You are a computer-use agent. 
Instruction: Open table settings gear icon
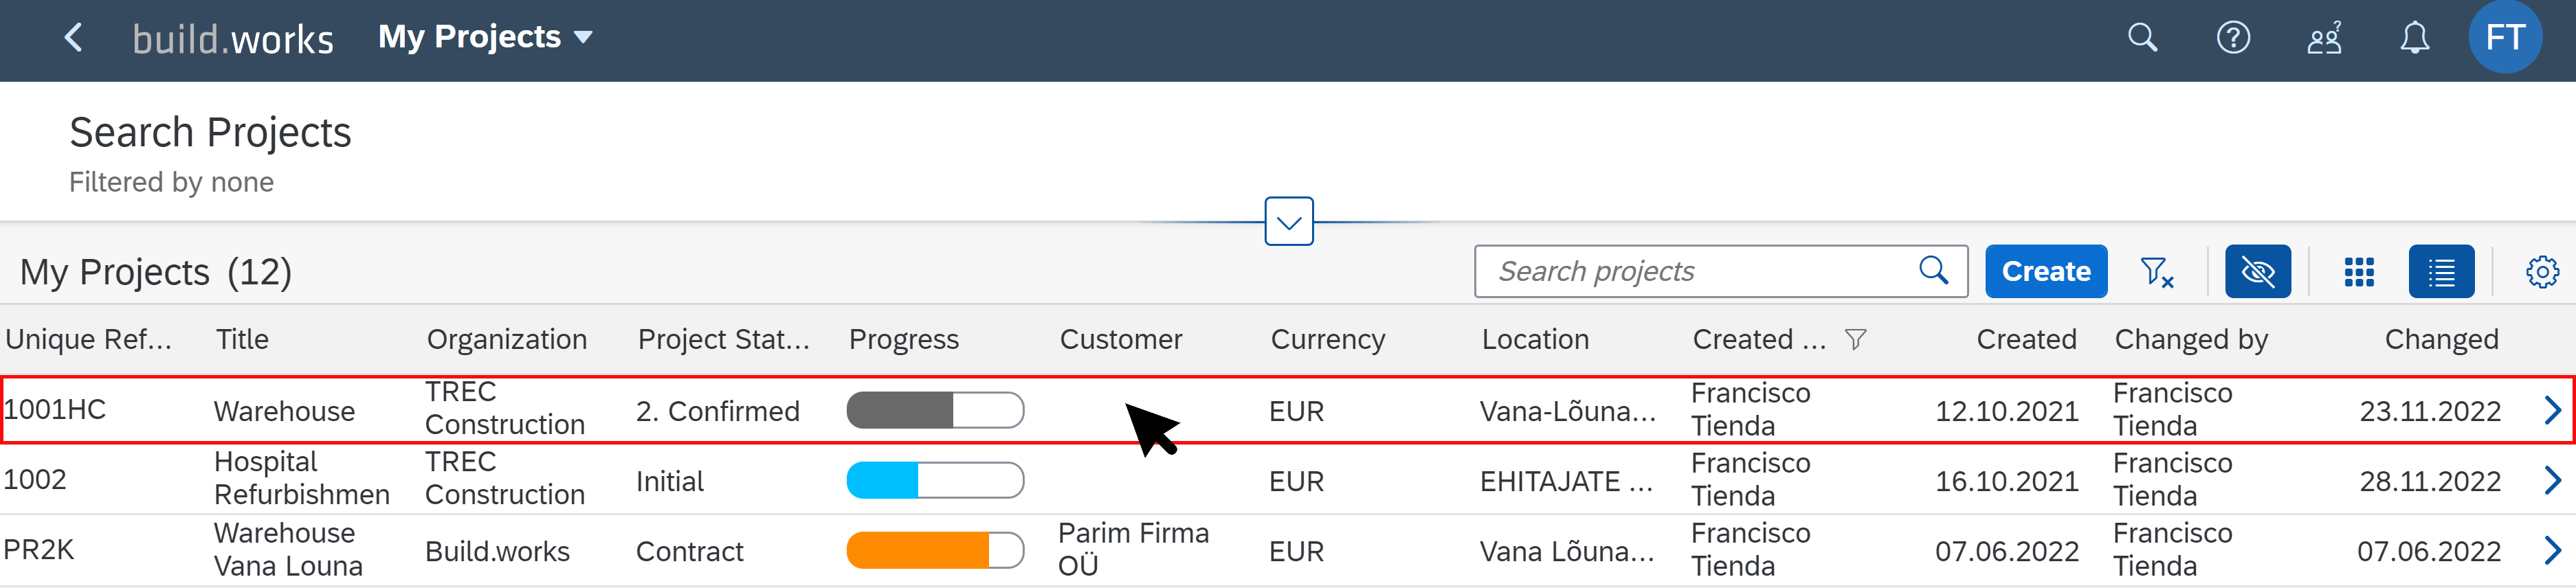pyautogui.click(x=2541, y=272)
